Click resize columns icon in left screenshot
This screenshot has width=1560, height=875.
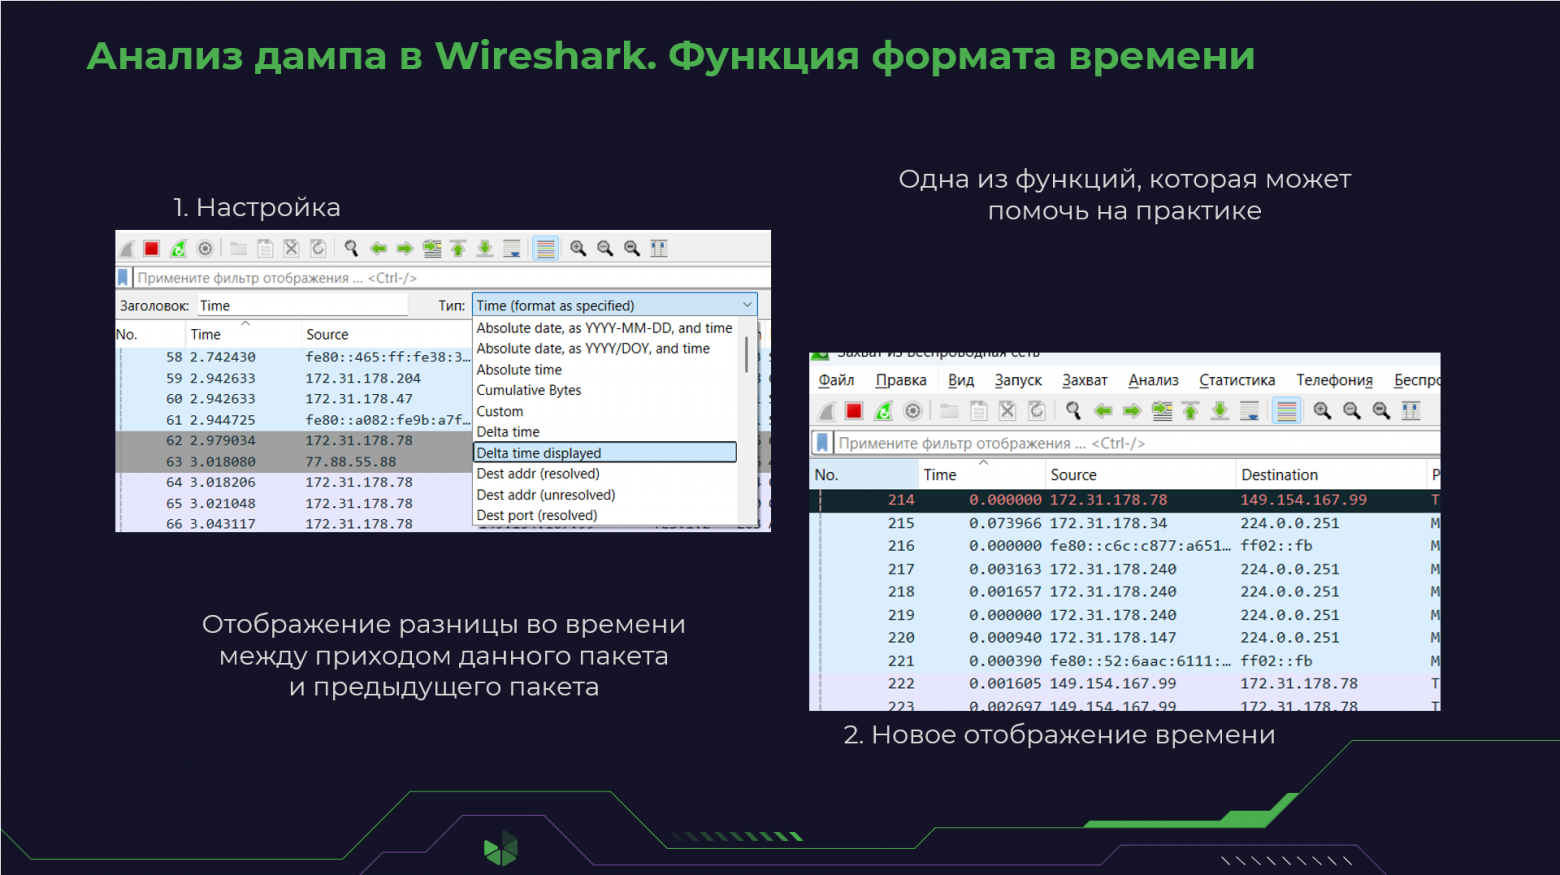[x=659, y=249]
